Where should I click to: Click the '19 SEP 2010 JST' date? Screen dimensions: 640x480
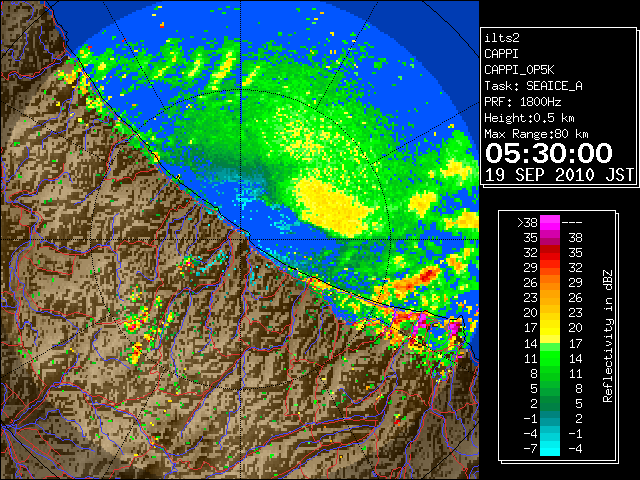[x=559, y=175]
